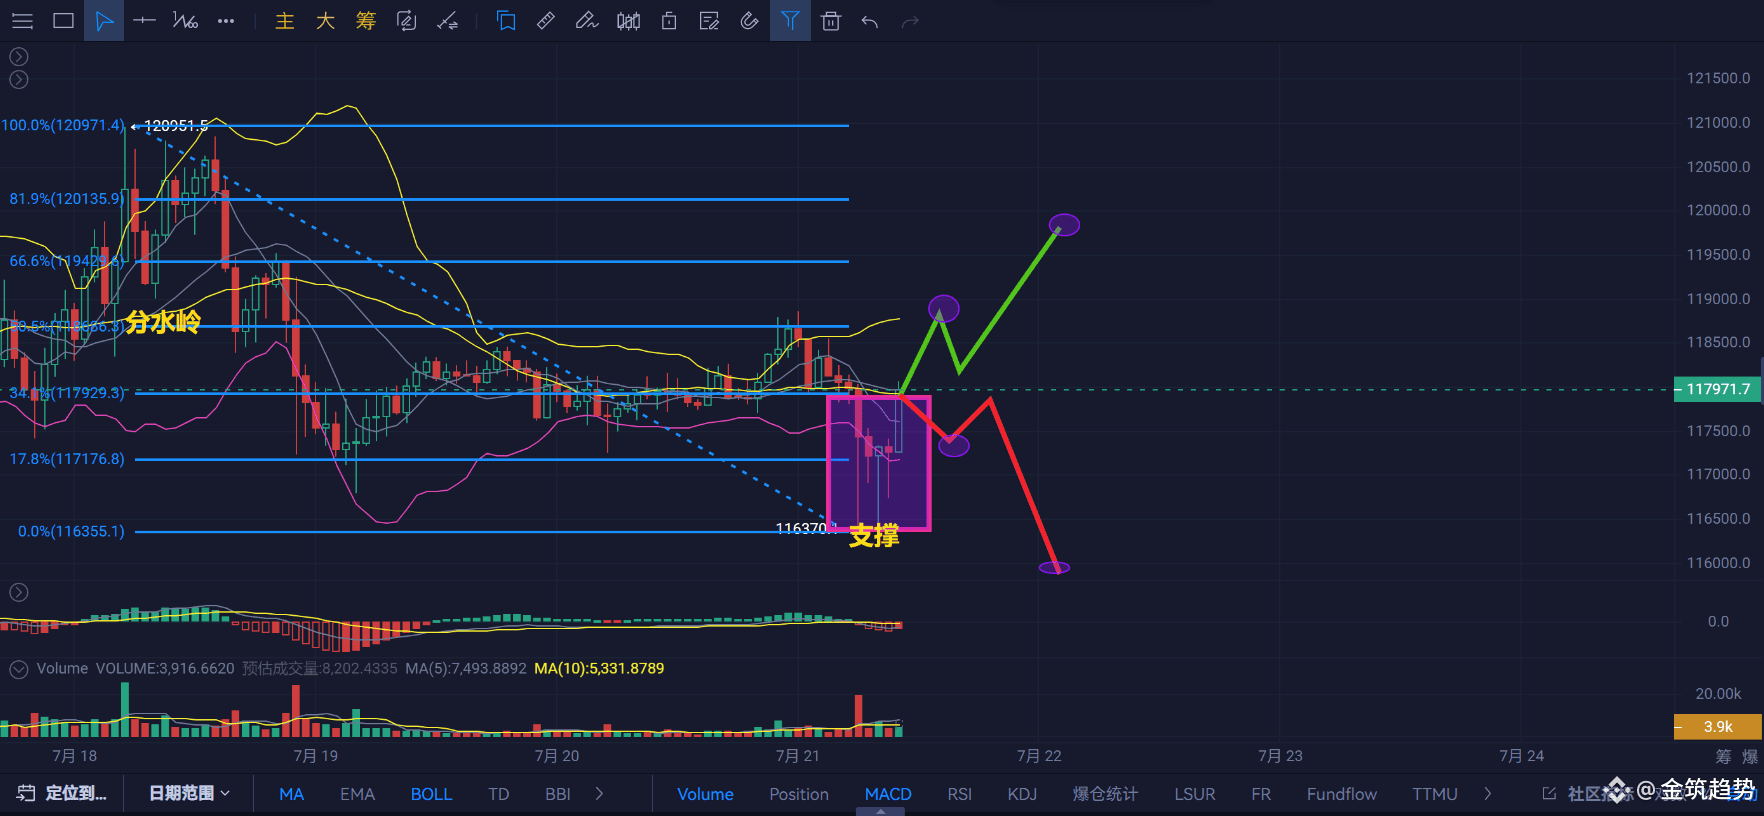Click the 主 main indicator icon
The width and height of the screenshot is (1764, 816).
(285, 21)
